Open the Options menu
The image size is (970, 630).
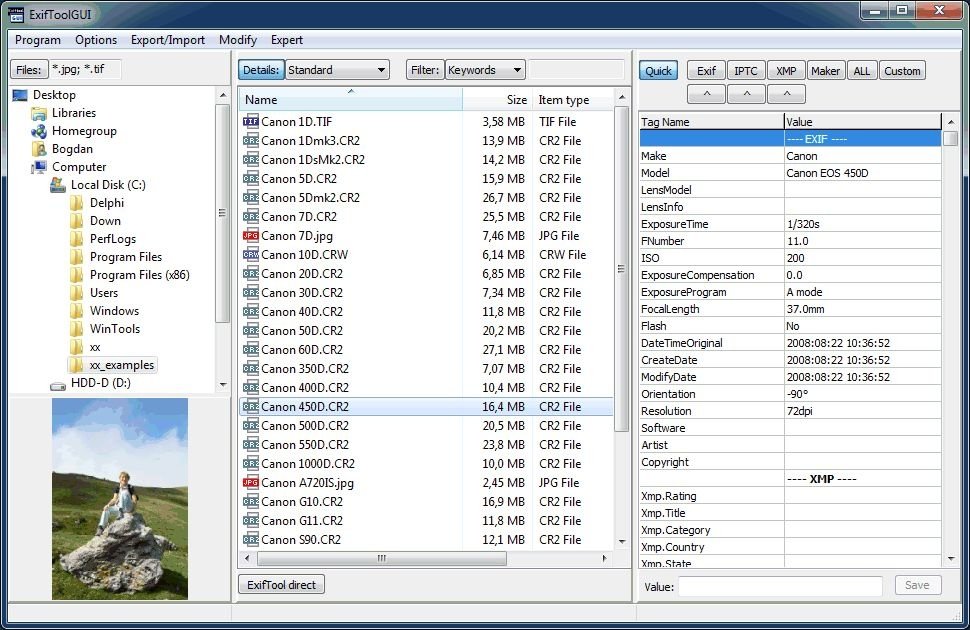pos(96,40)
